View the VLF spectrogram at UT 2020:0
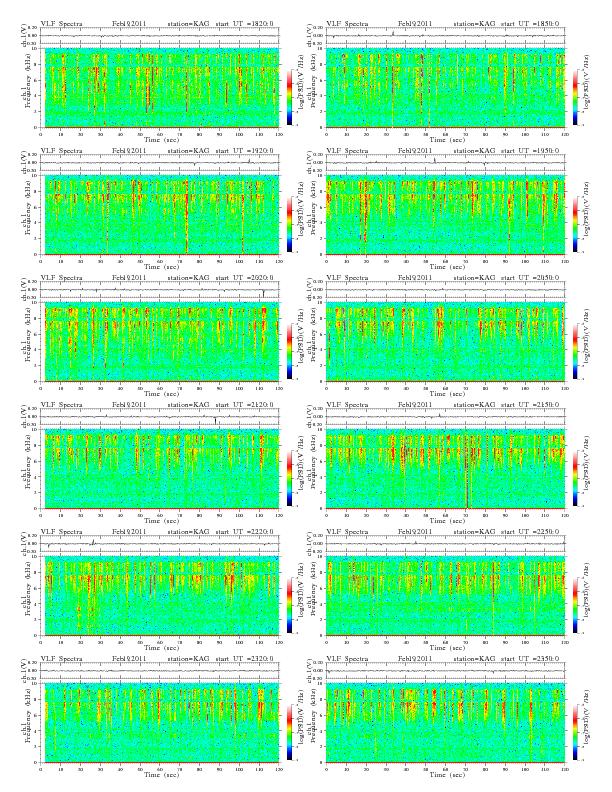This screenshot has height=792, width=612. (160, 342)
